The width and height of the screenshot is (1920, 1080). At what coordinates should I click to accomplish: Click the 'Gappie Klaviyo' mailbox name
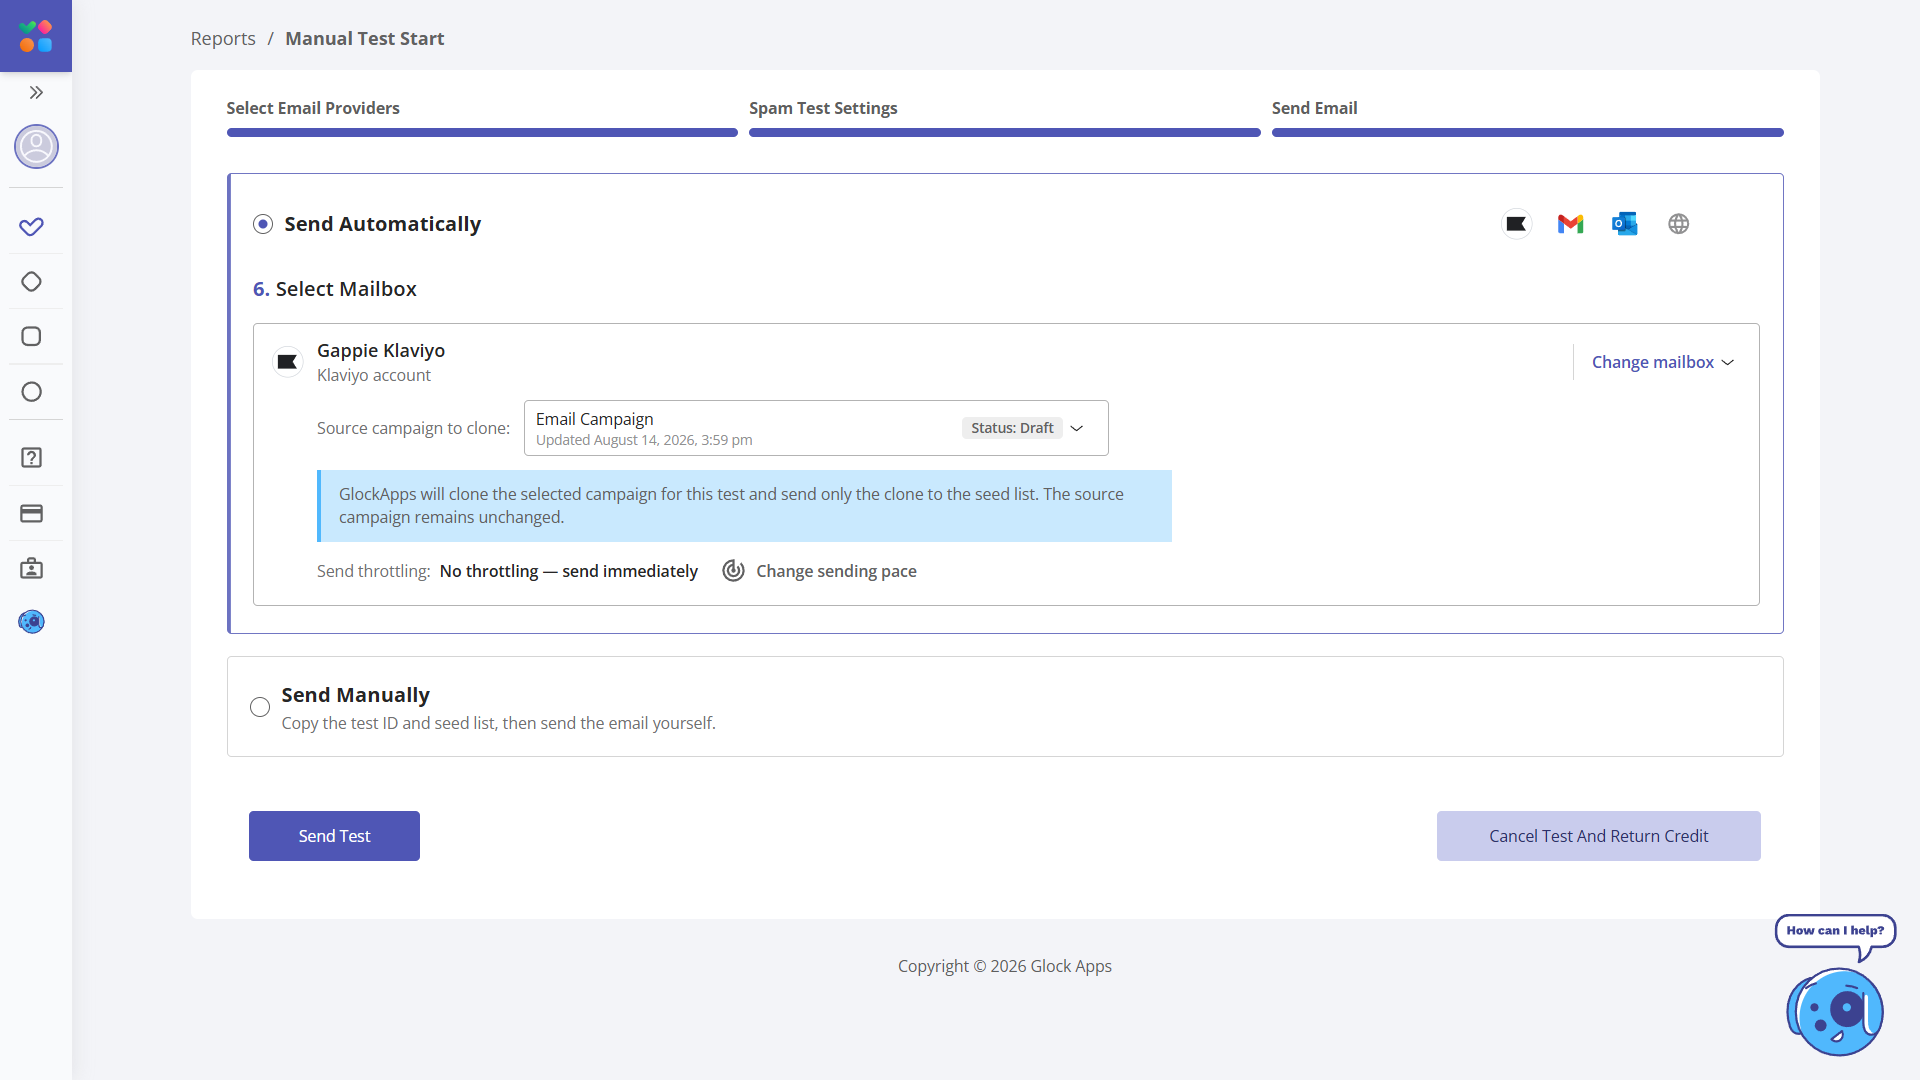[381, 350]
